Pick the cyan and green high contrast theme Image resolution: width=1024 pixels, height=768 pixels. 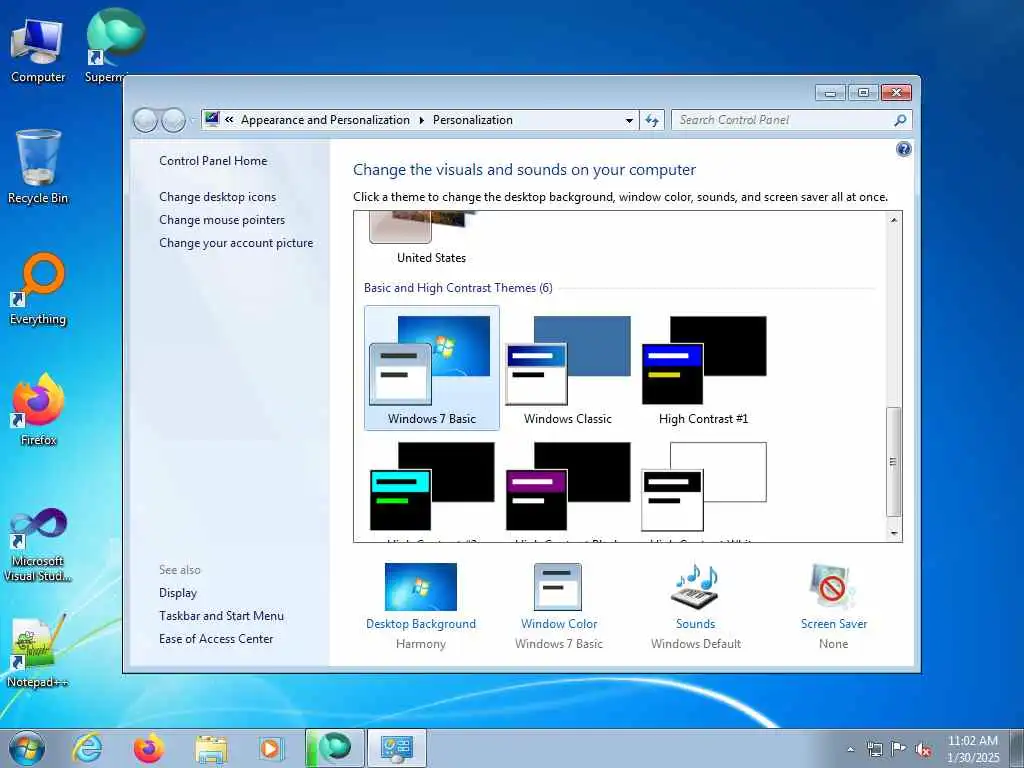point(432,487)
